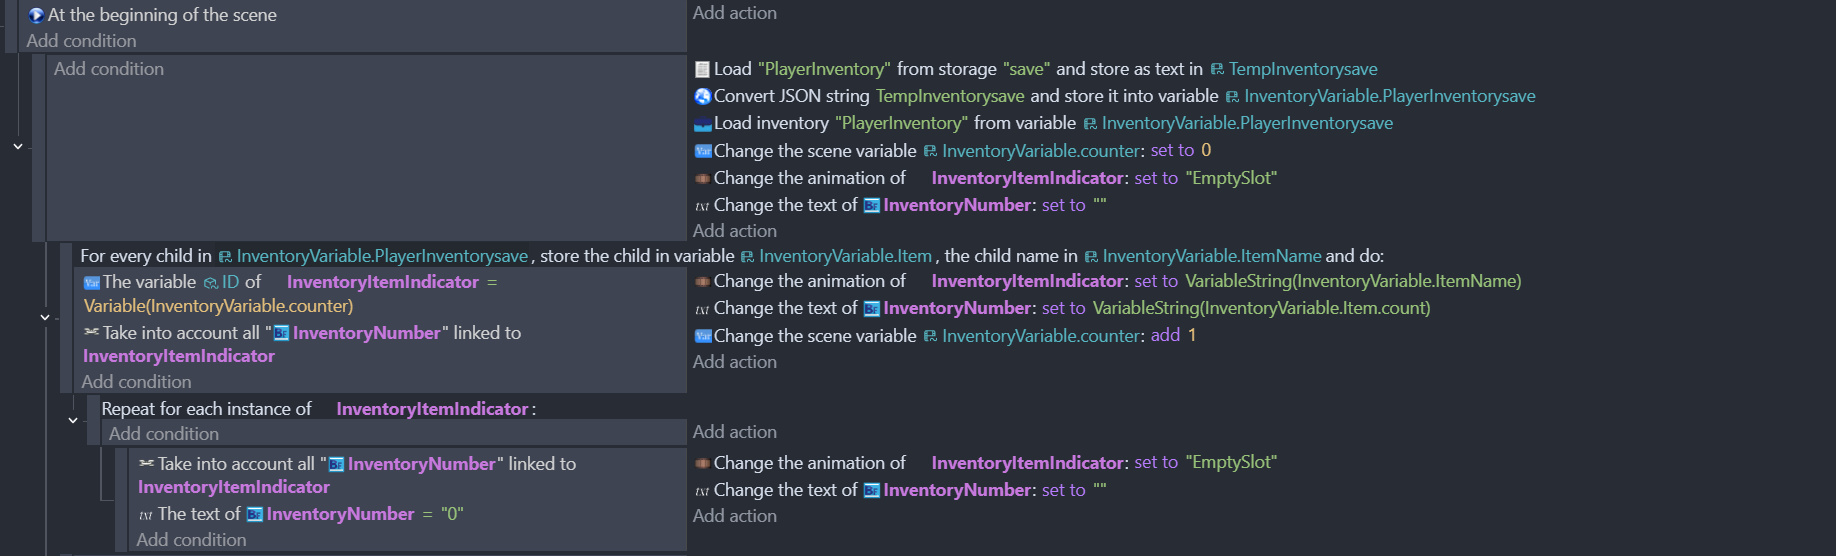1836x556 pixels.
Task: Select the counter set to 0 value
Action: (1206, 150)
